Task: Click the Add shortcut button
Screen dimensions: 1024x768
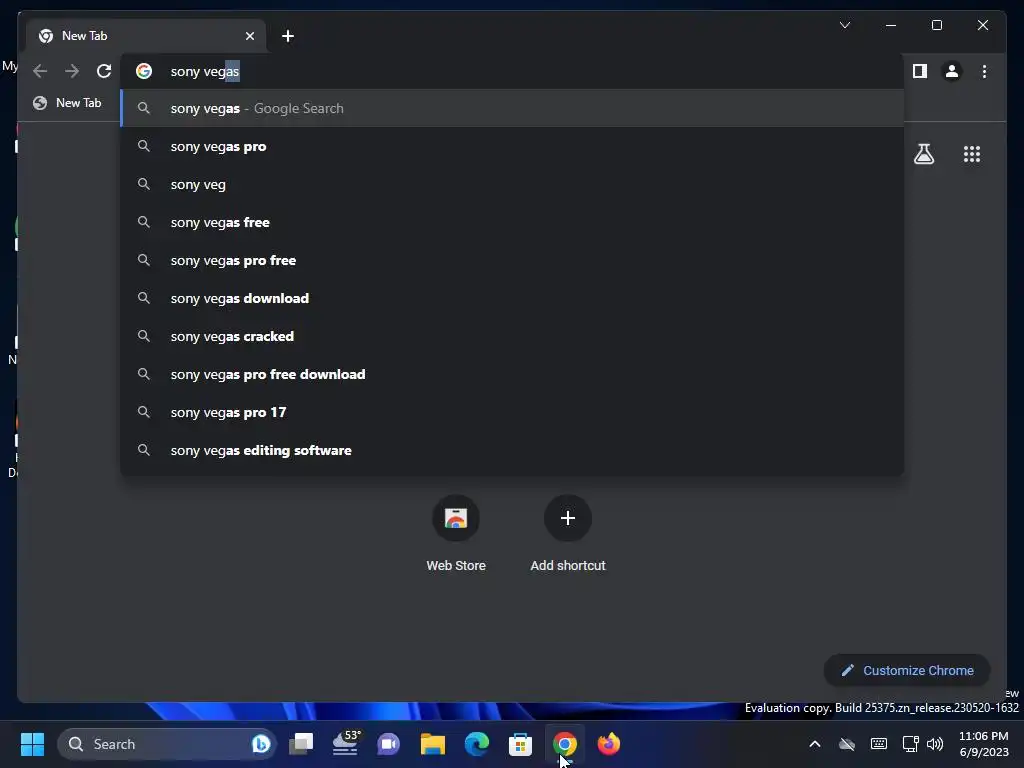Action: tap(568, 534)
